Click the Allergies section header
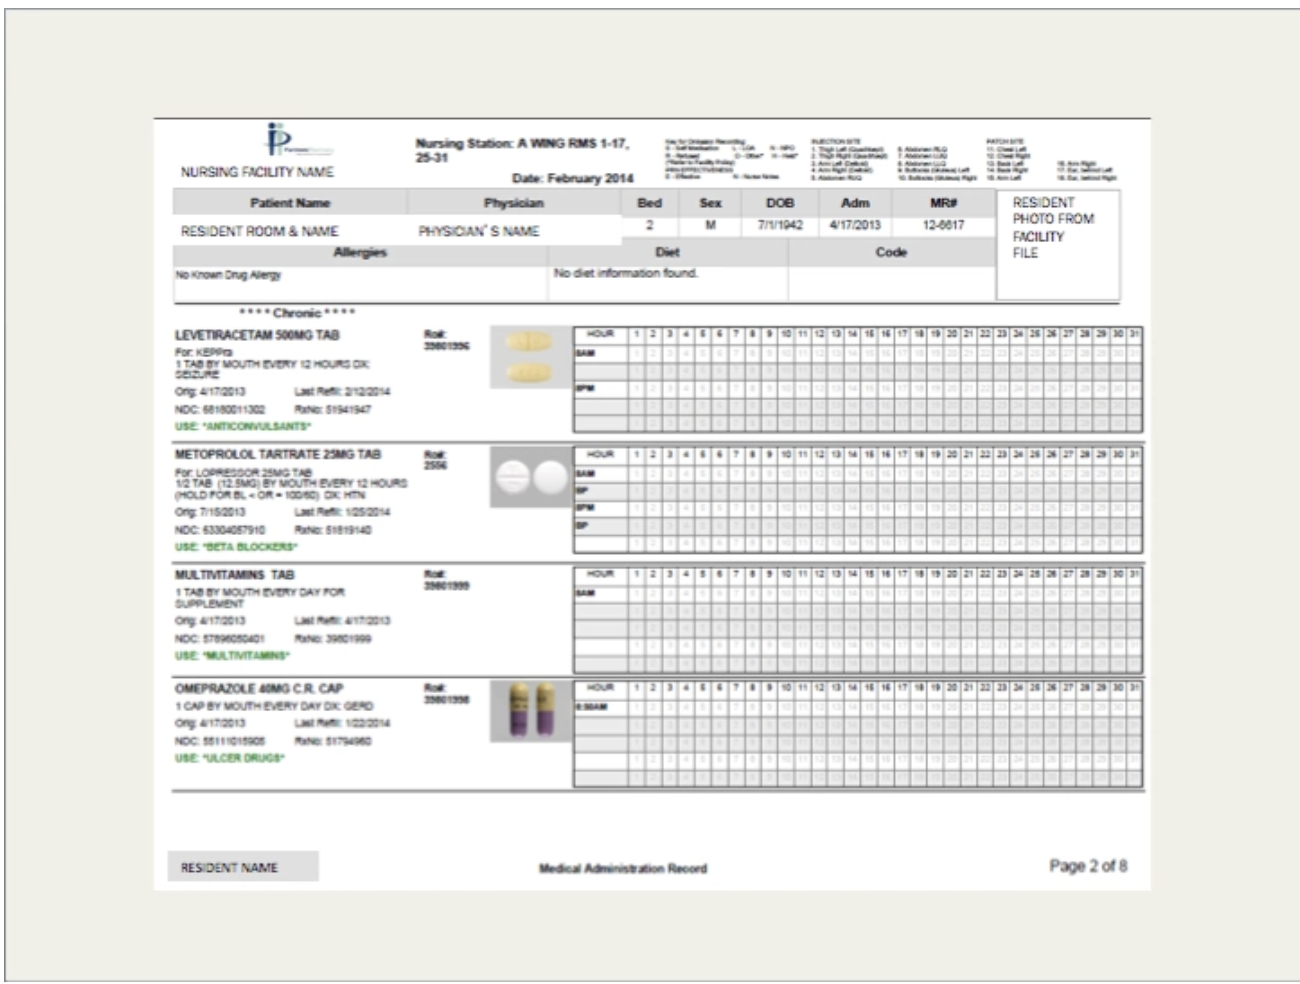Image resolution: width=1300 pixels, height=984 pixels. pos(359,253)
